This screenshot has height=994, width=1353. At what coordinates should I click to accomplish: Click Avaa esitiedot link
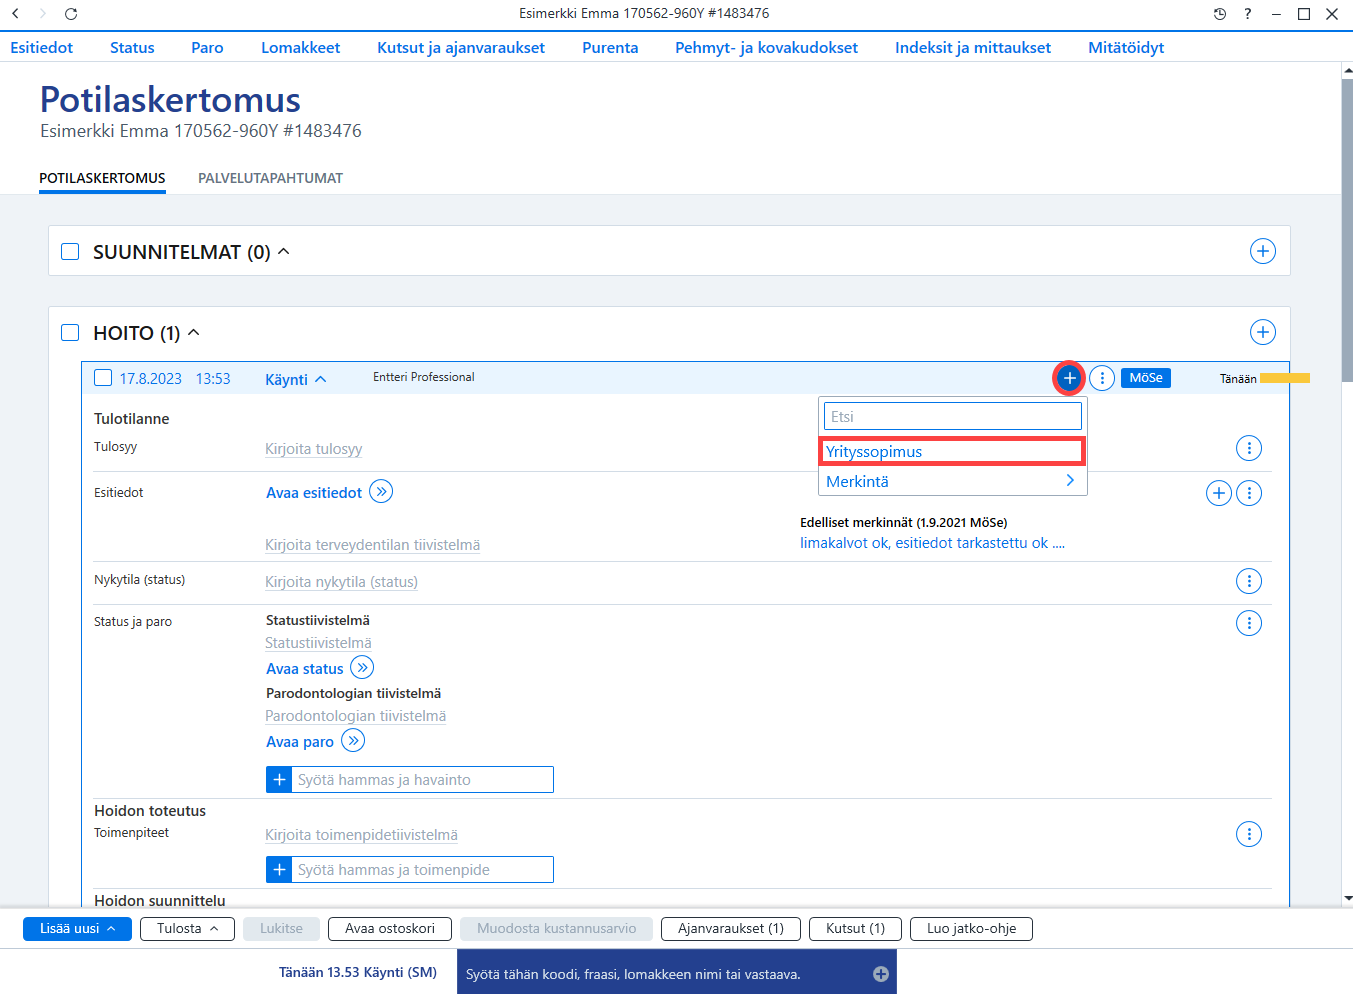314,493
